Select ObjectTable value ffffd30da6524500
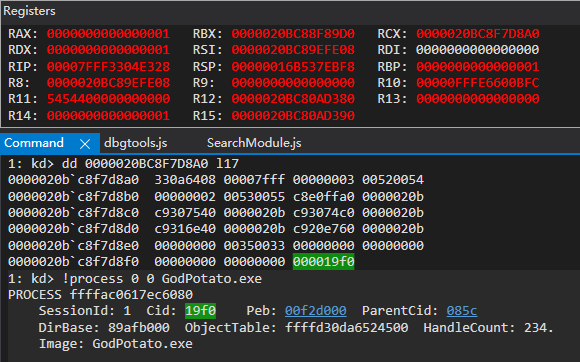Viewport: 580px width, 362px height. tap(347, 328)
